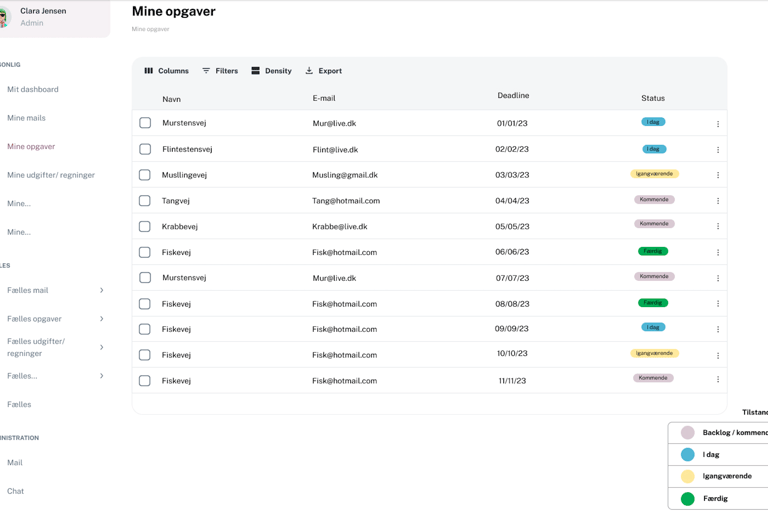Select the Musllingevej row checkbox
768x512 pixels.
[x=145, y=175]
